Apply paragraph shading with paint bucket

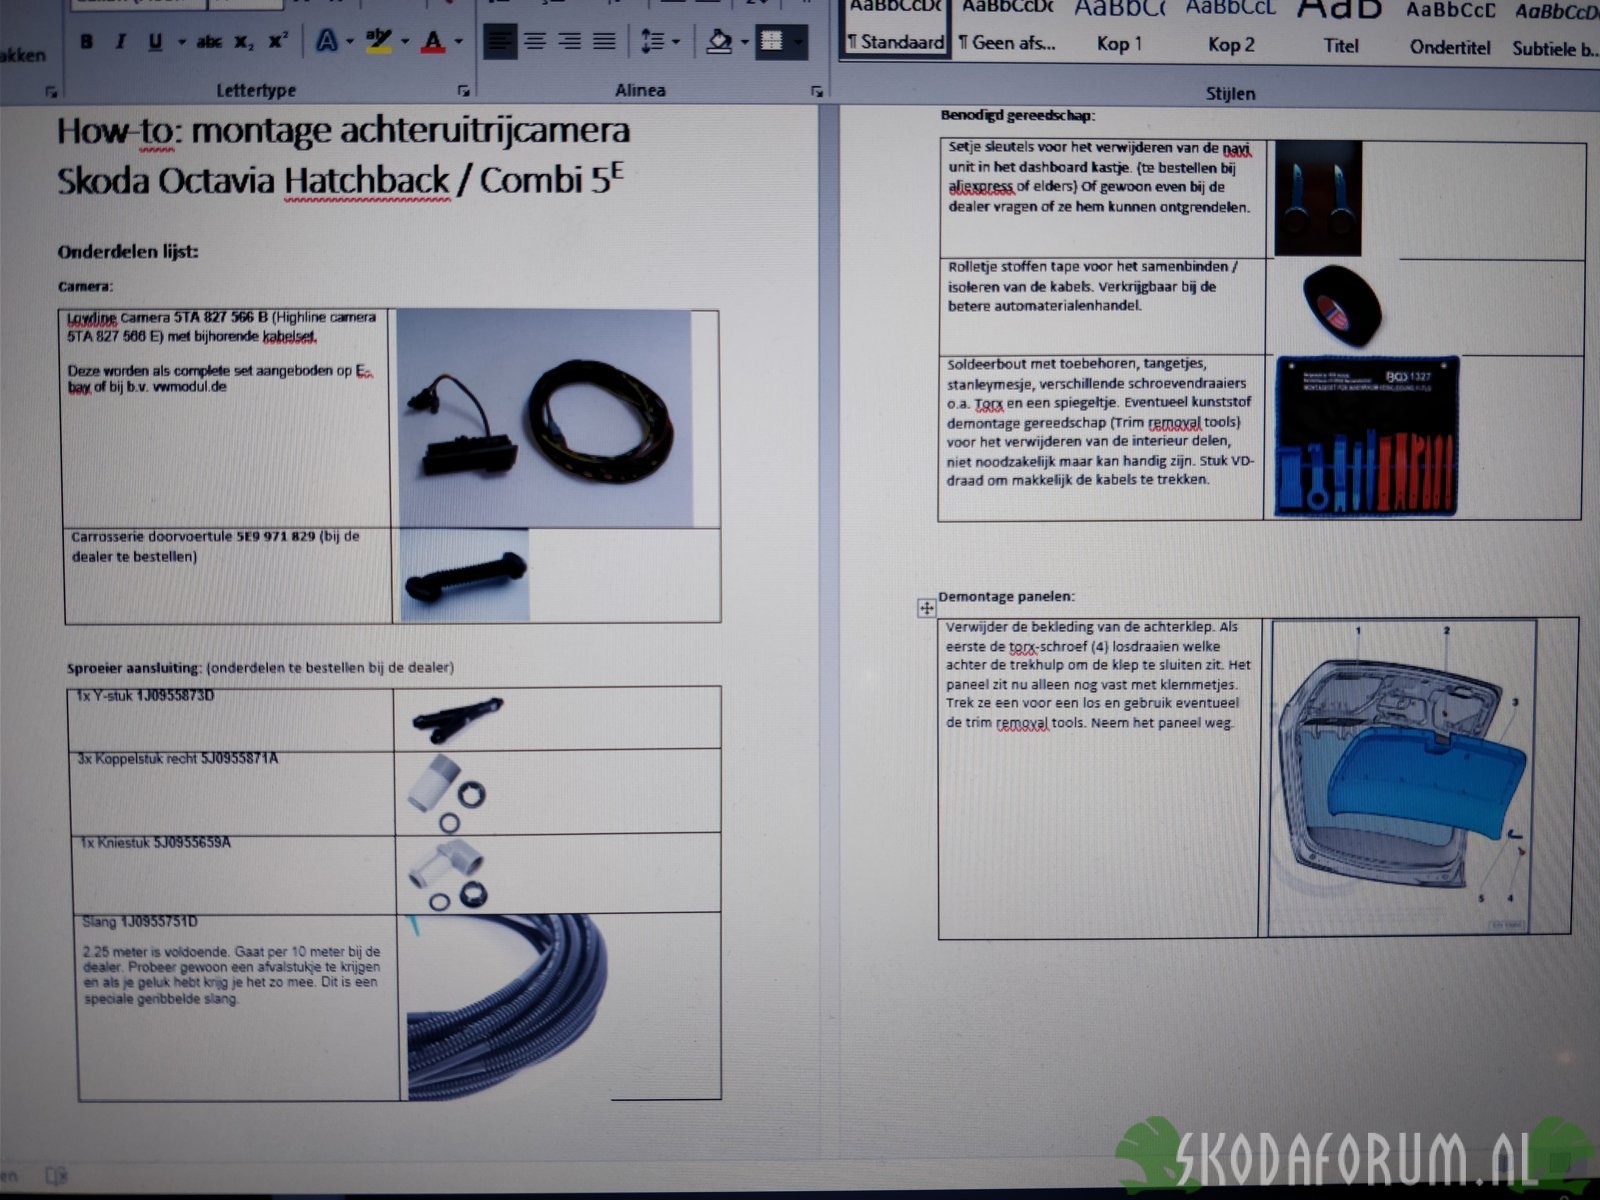click(x=719, y=42)
